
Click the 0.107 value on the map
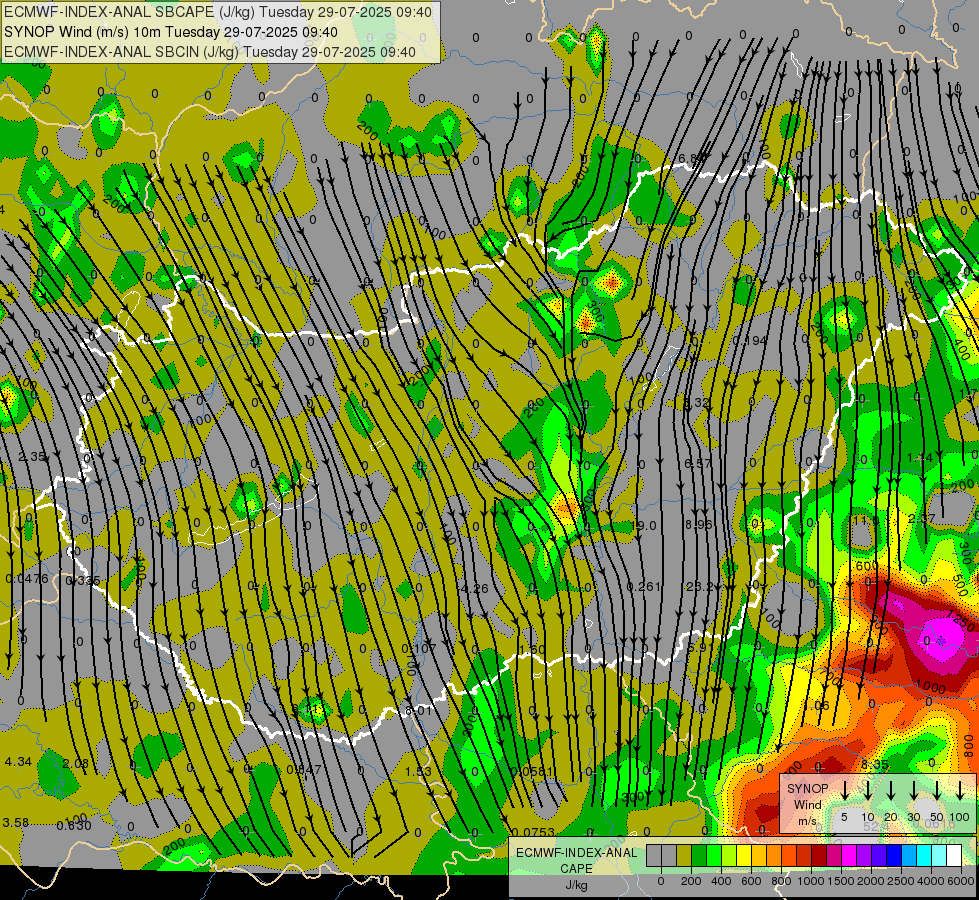pos(419,648)
